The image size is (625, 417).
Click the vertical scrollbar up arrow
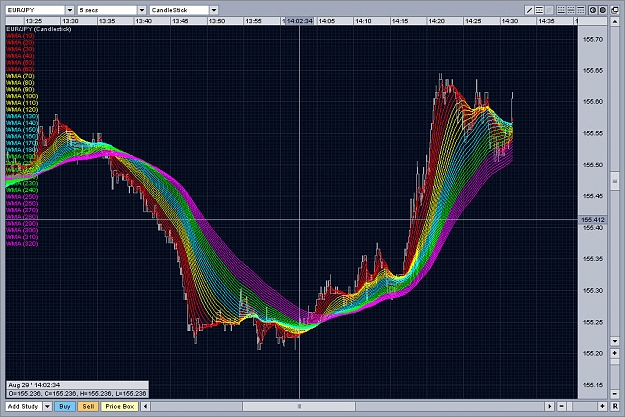coord(615,22)
